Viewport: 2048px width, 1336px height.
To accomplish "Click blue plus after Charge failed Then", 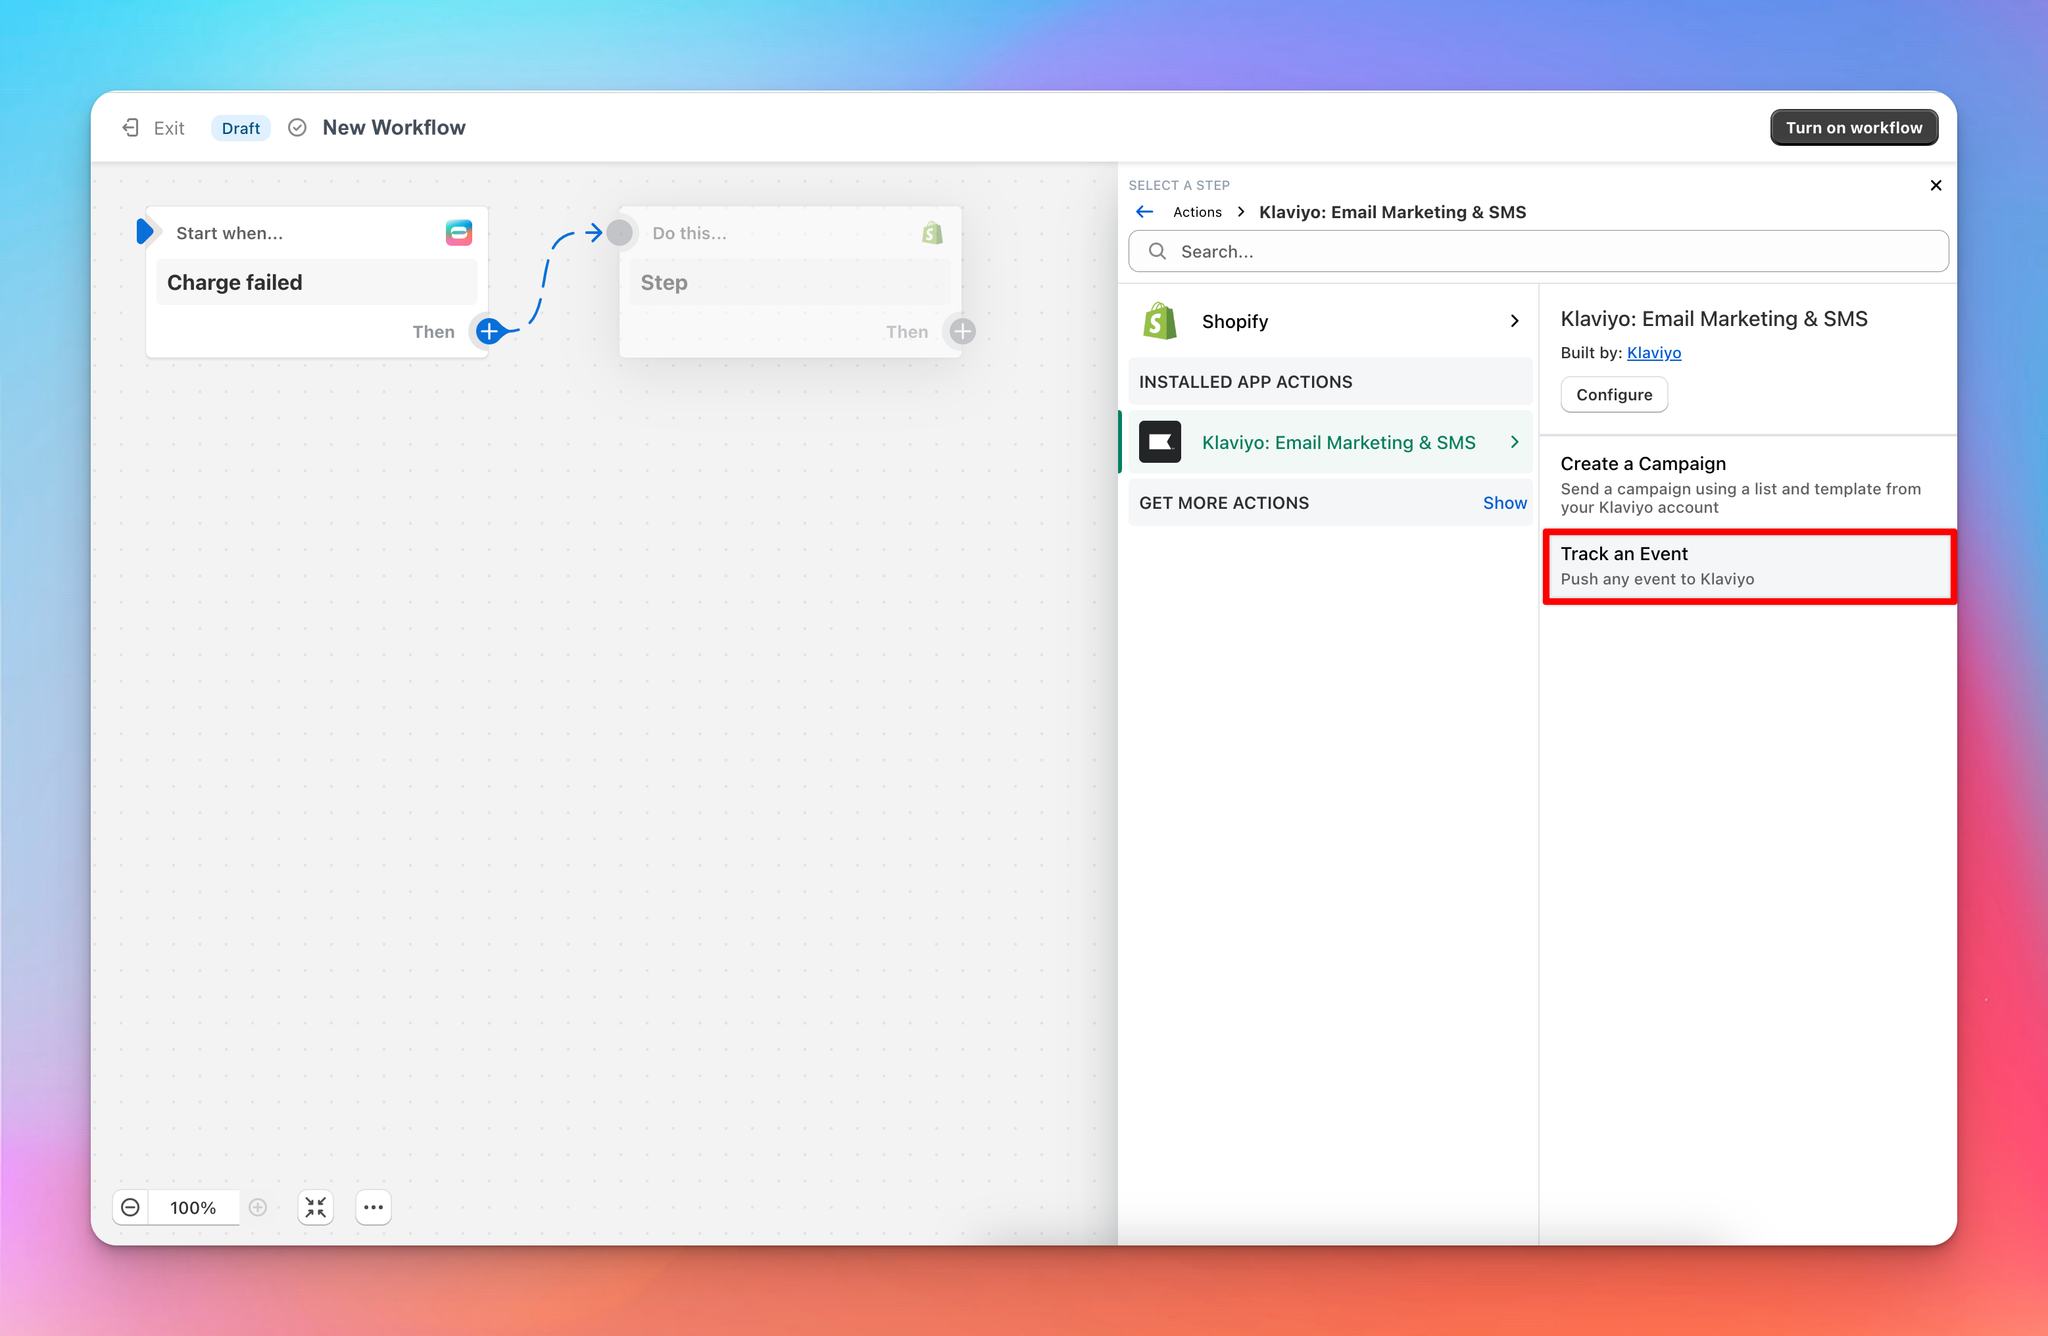I will [489, 331].
